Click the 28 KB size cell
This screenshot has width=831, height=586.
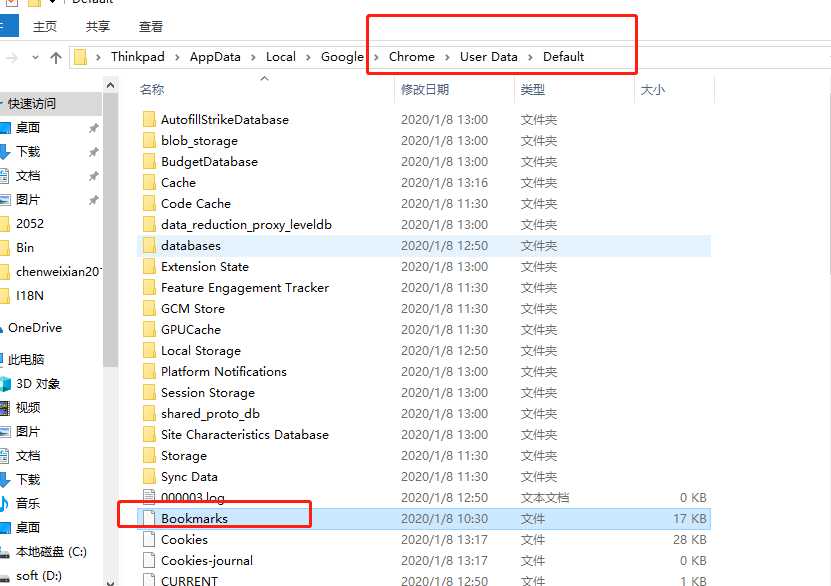pyautogui.click(x=689, y=540)
